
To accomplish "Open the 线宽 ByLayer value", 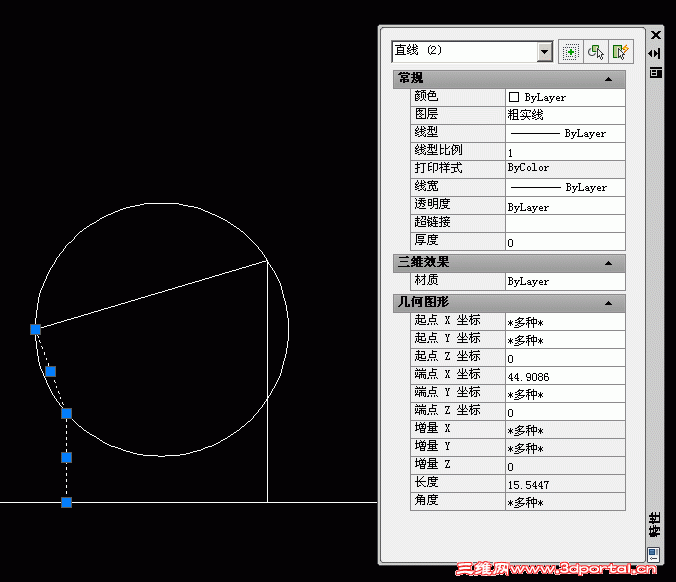I will click(x=565, y=187).
